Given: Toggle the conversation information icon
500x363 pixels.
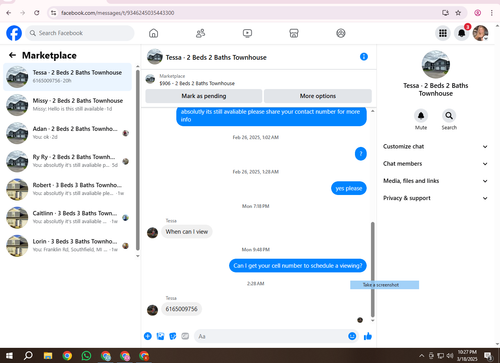Looking at the screenshot, I should 364,57.
